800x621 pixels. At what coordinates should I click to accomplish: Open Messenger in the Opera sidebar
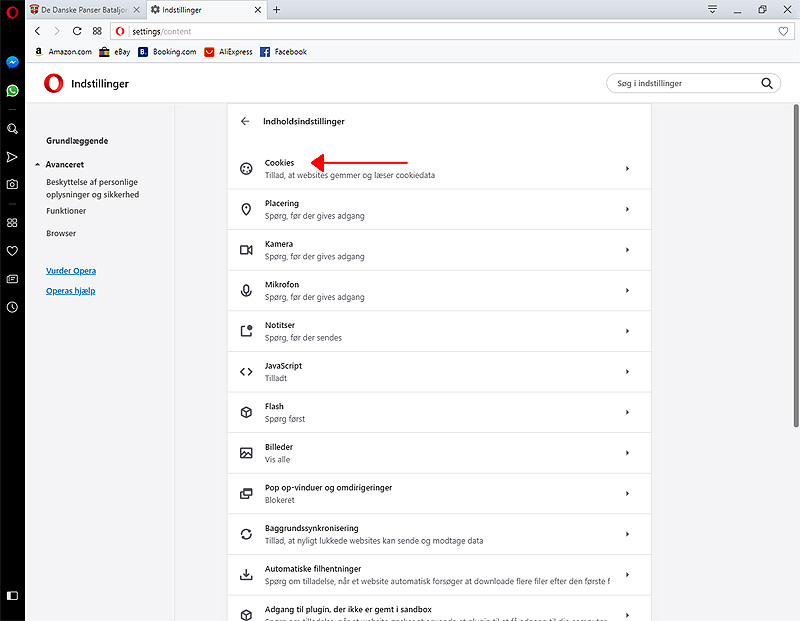[12, 62]
